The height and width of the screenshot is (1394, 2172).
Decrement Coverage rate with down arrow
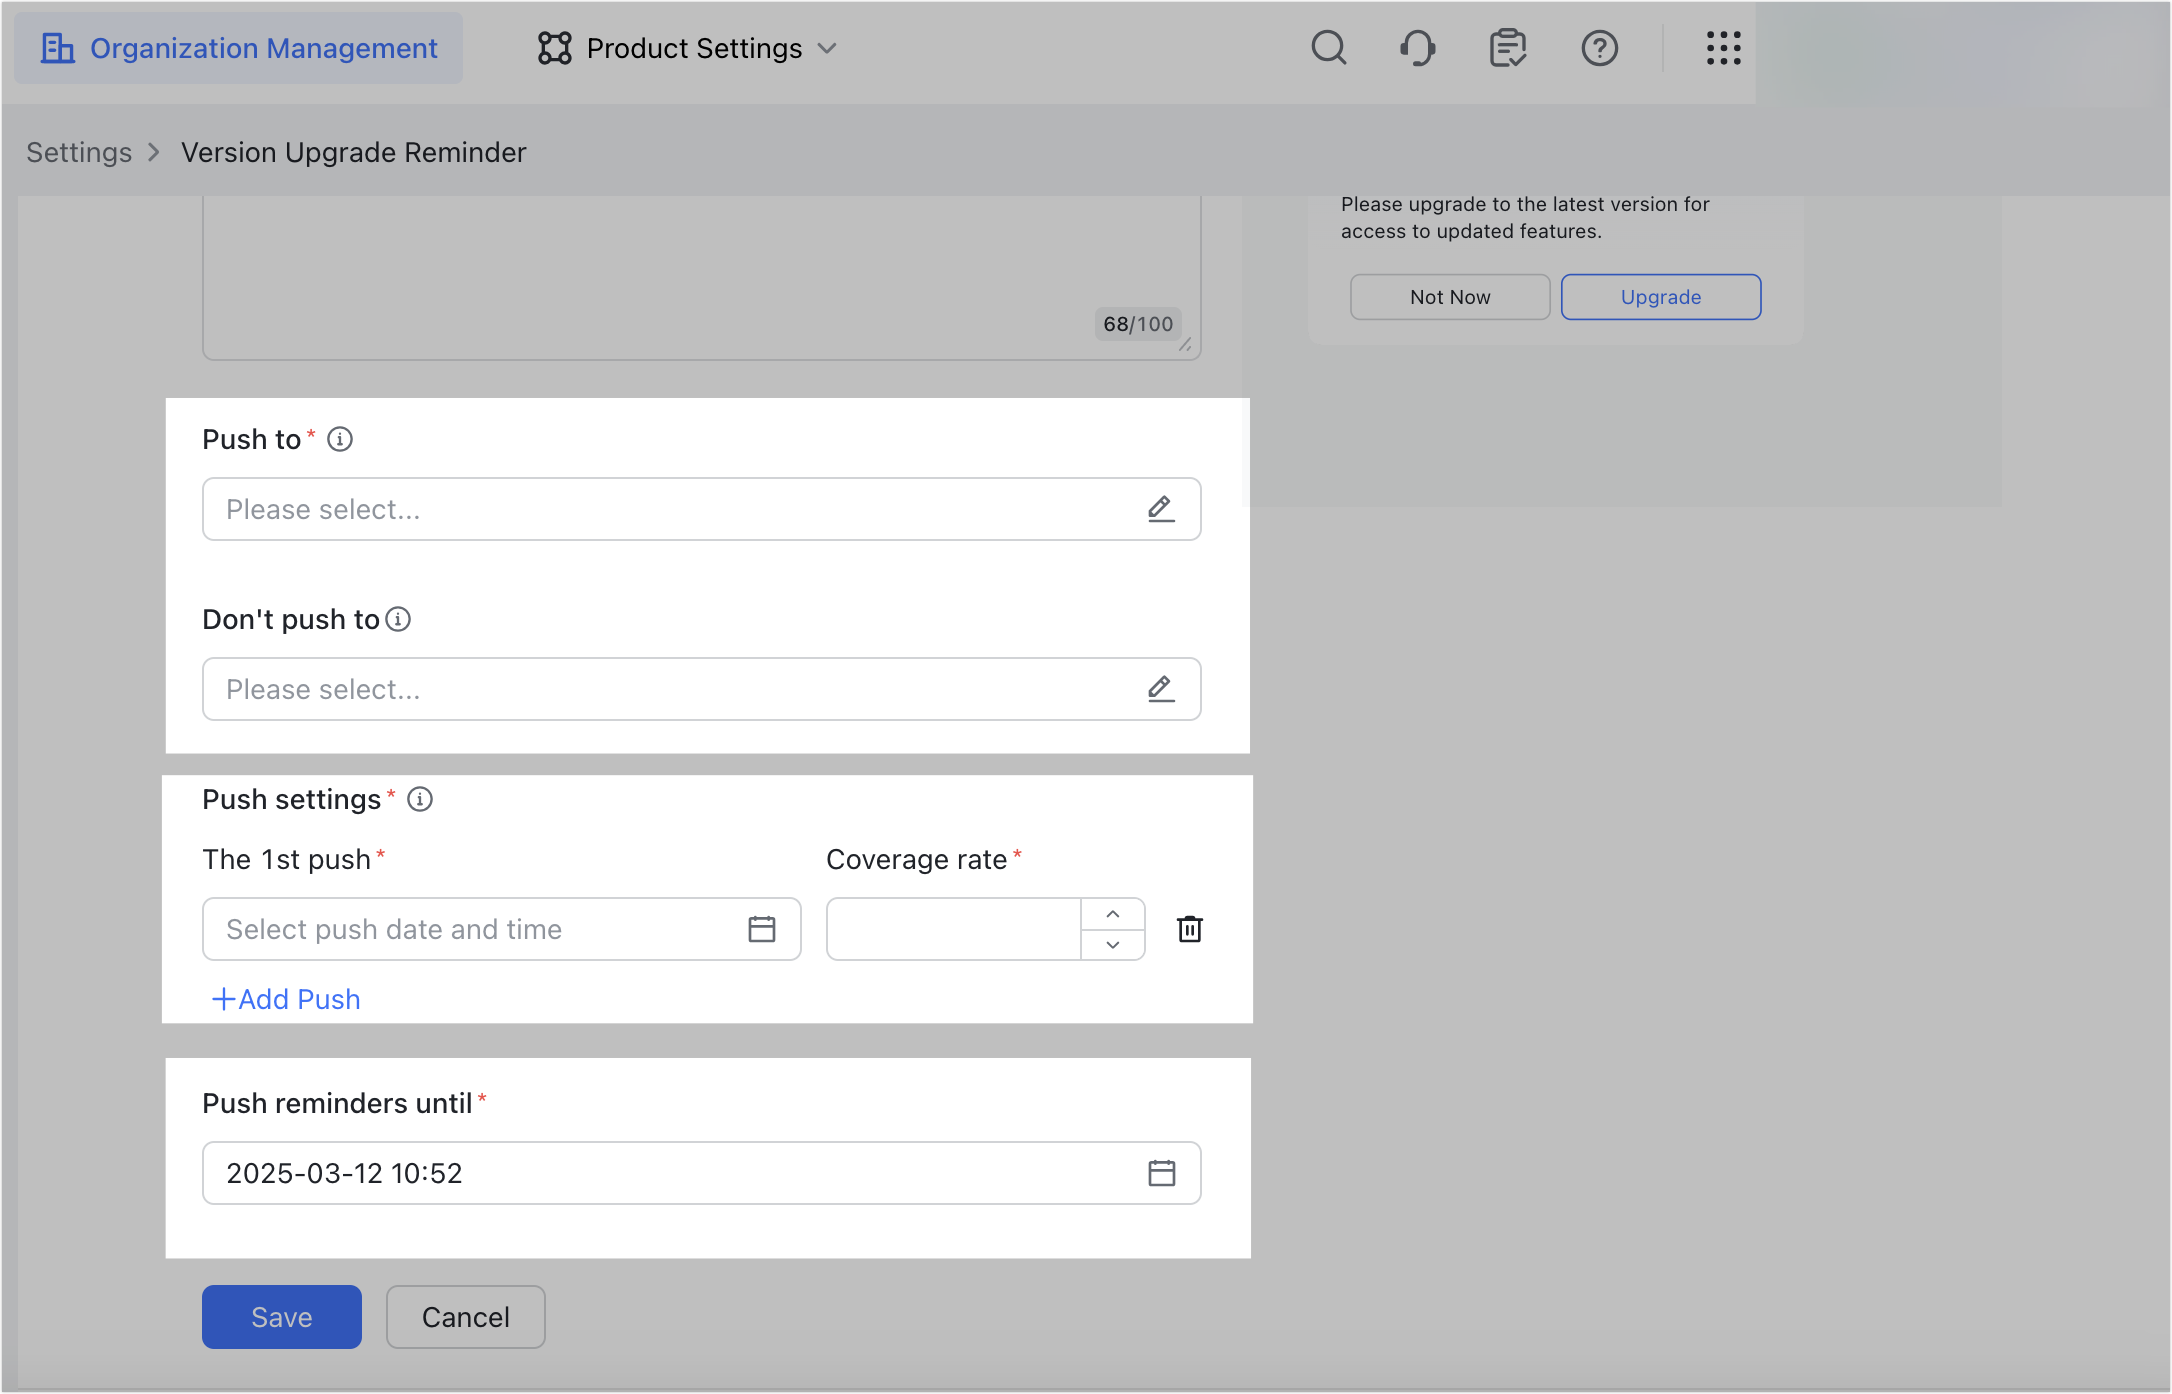tap(1112, 945)
